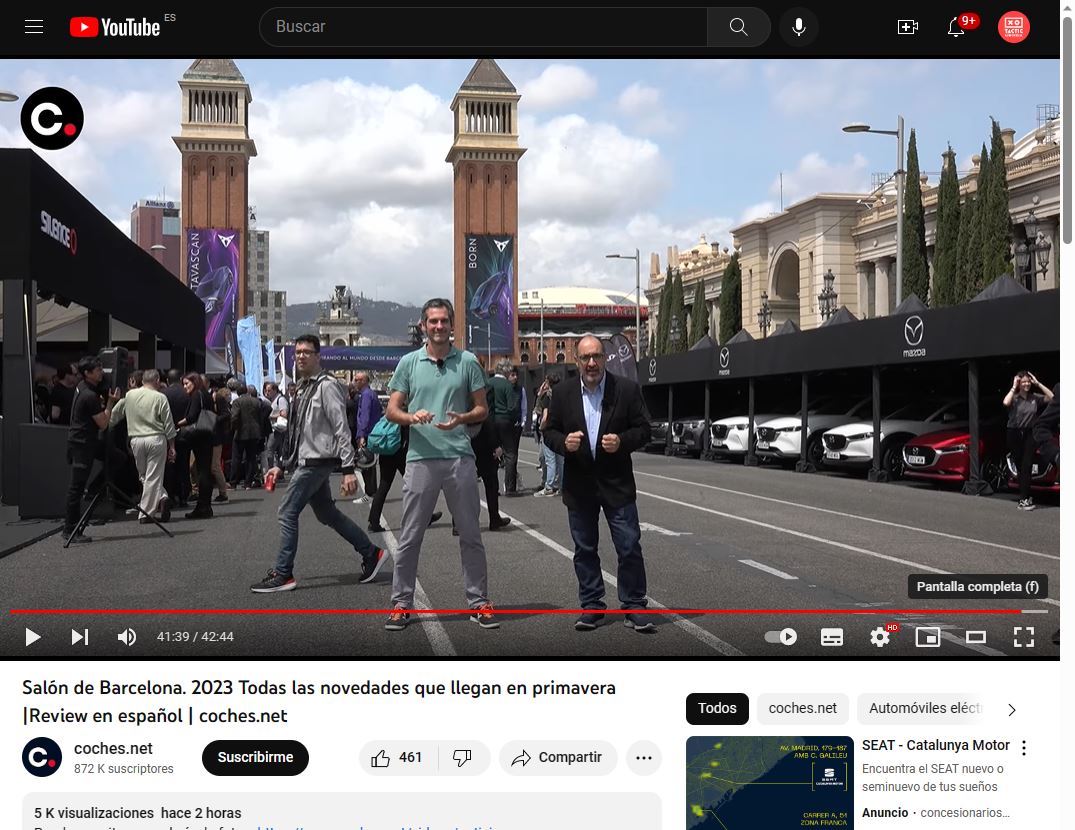
Task: Open the SEAT Catalunya Motor ad thumbnail
Action: pyautogui.click(x=770, y=783)
